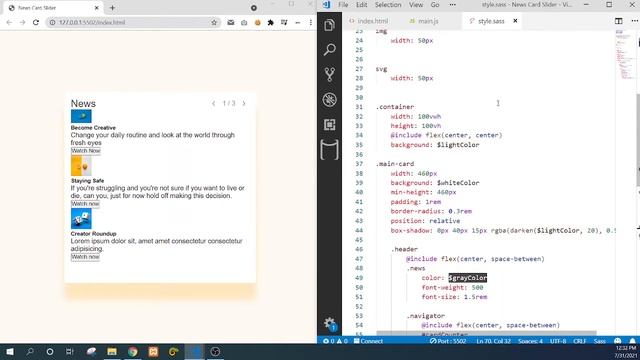This screenshot has height=360, width=640.
Task: Open the Selection menu
Action: [x=388, y=5]
